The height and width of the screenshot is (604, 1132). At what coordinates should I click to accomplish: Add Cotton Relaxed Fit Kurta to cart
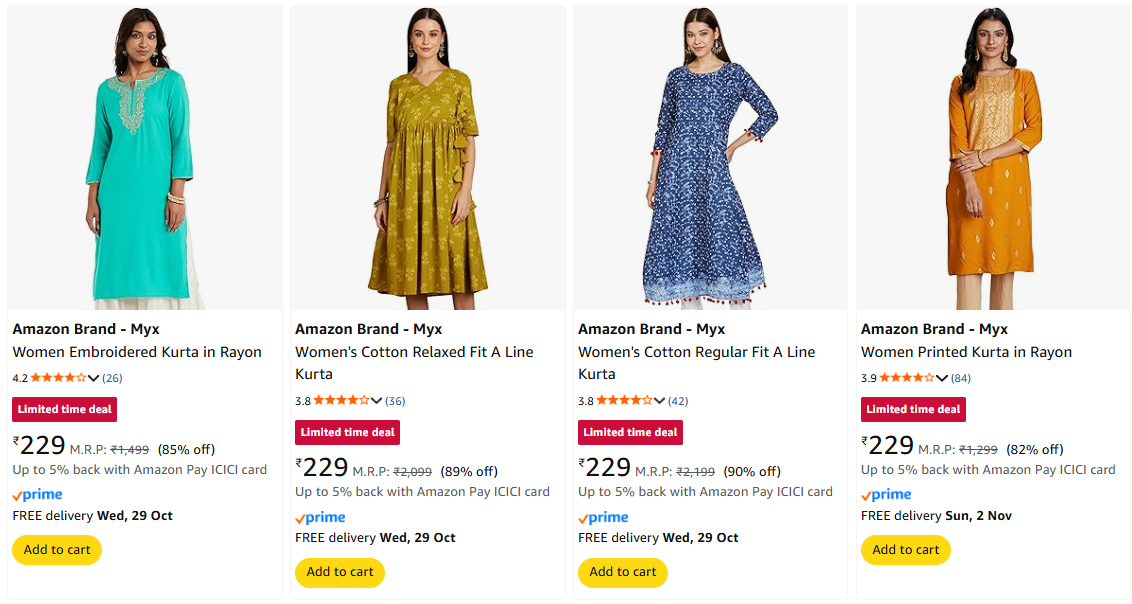coord(340,573)
